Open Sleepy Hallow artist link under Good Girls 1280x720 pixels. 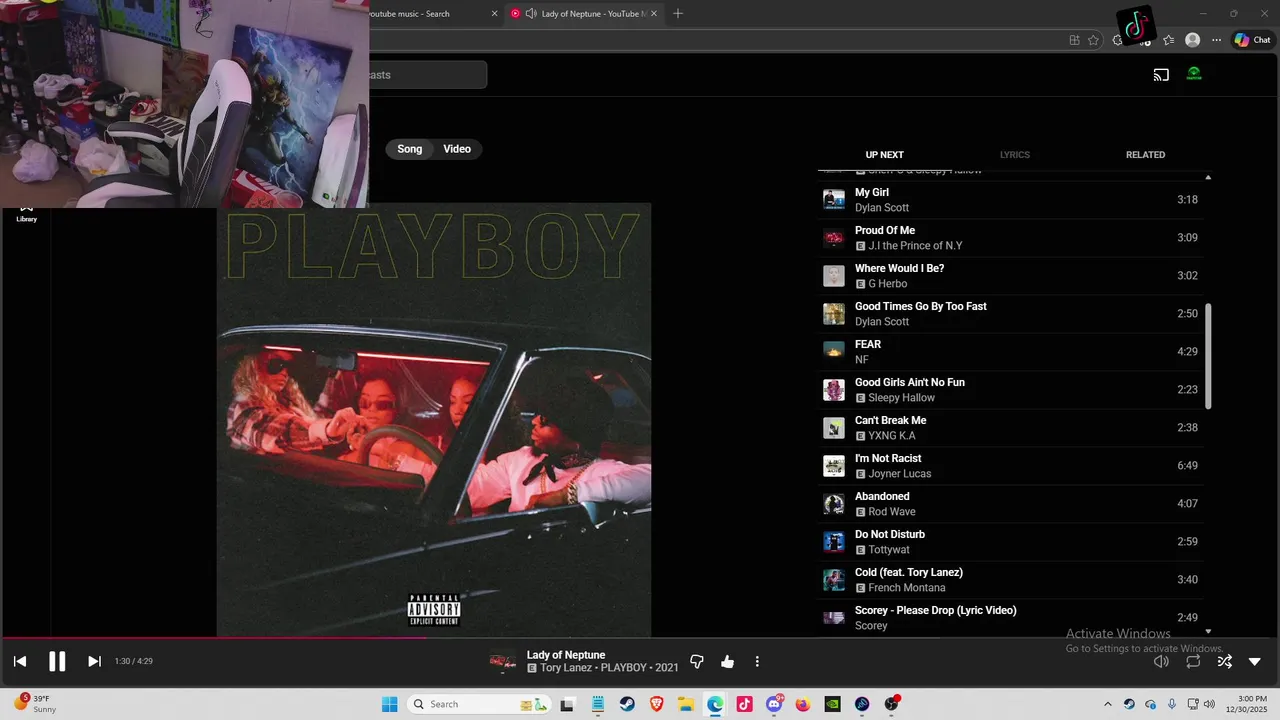point(901,398)
